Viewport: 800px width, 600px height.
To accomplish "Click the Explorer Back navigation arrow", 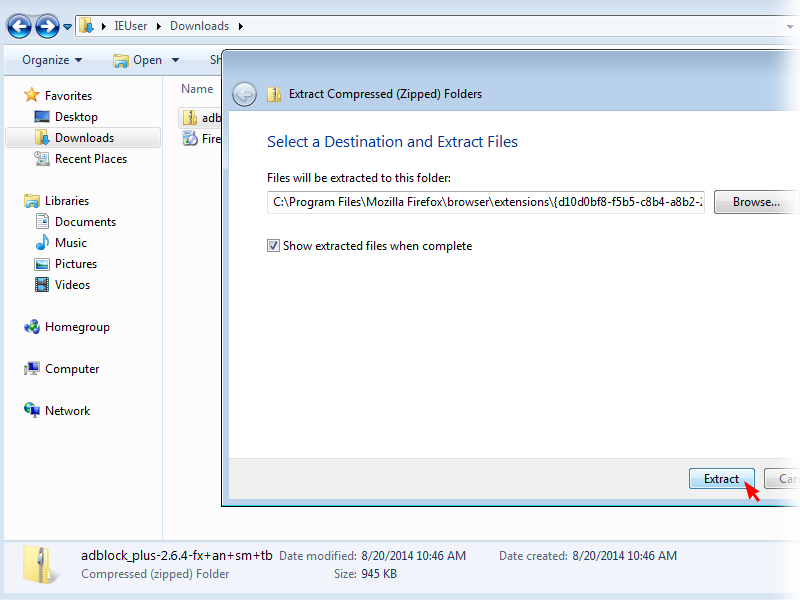I will click(x=19, y=26).
